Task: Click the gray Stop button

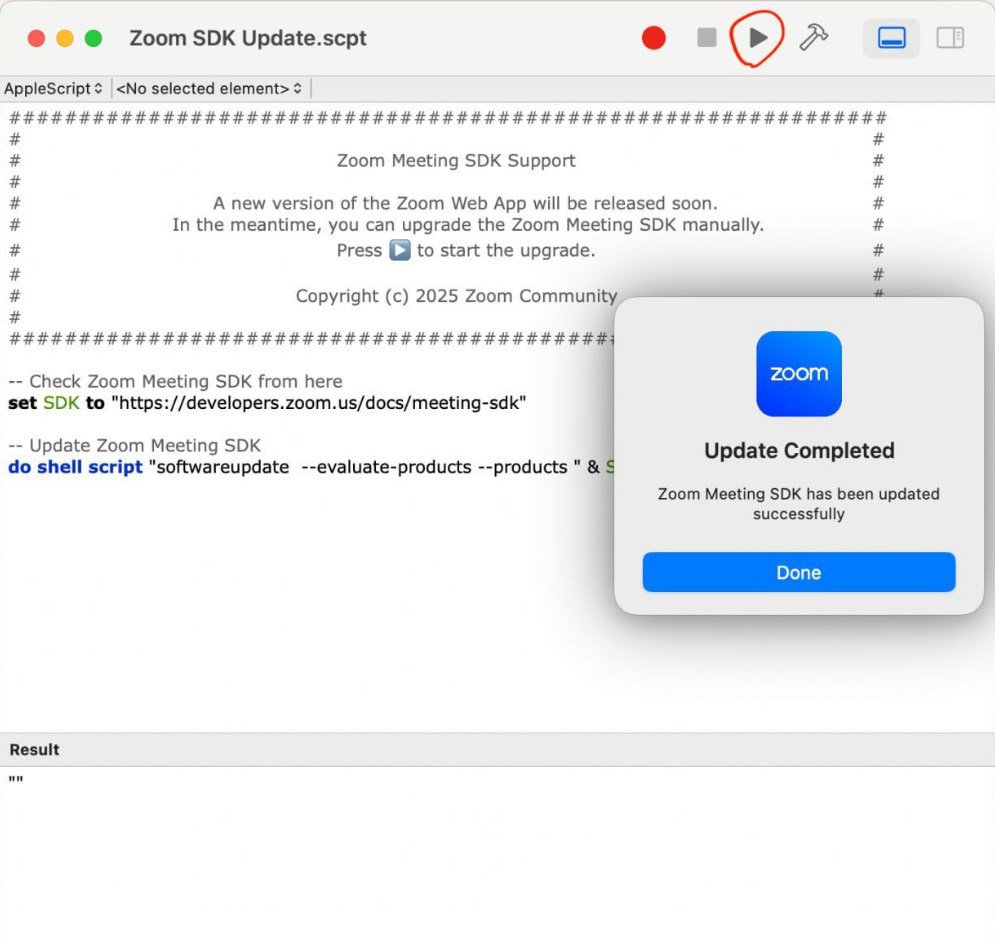Action: point(707,38)
